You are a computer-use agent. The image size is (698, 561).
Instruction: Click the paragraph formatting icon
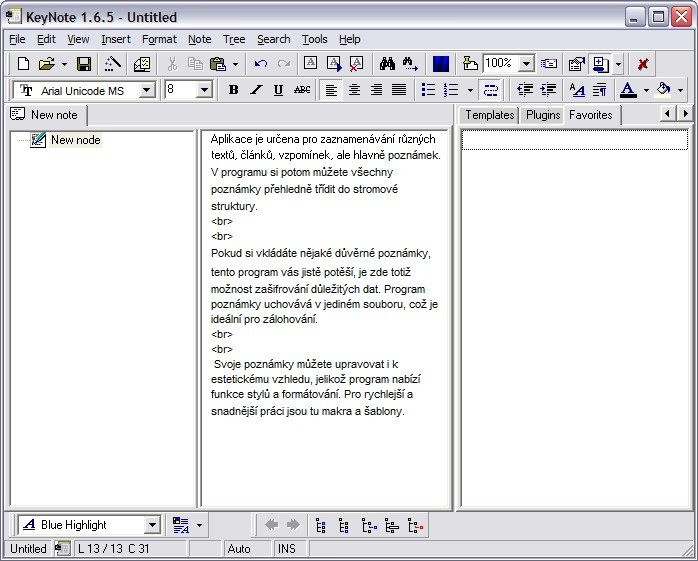[600, 90]
